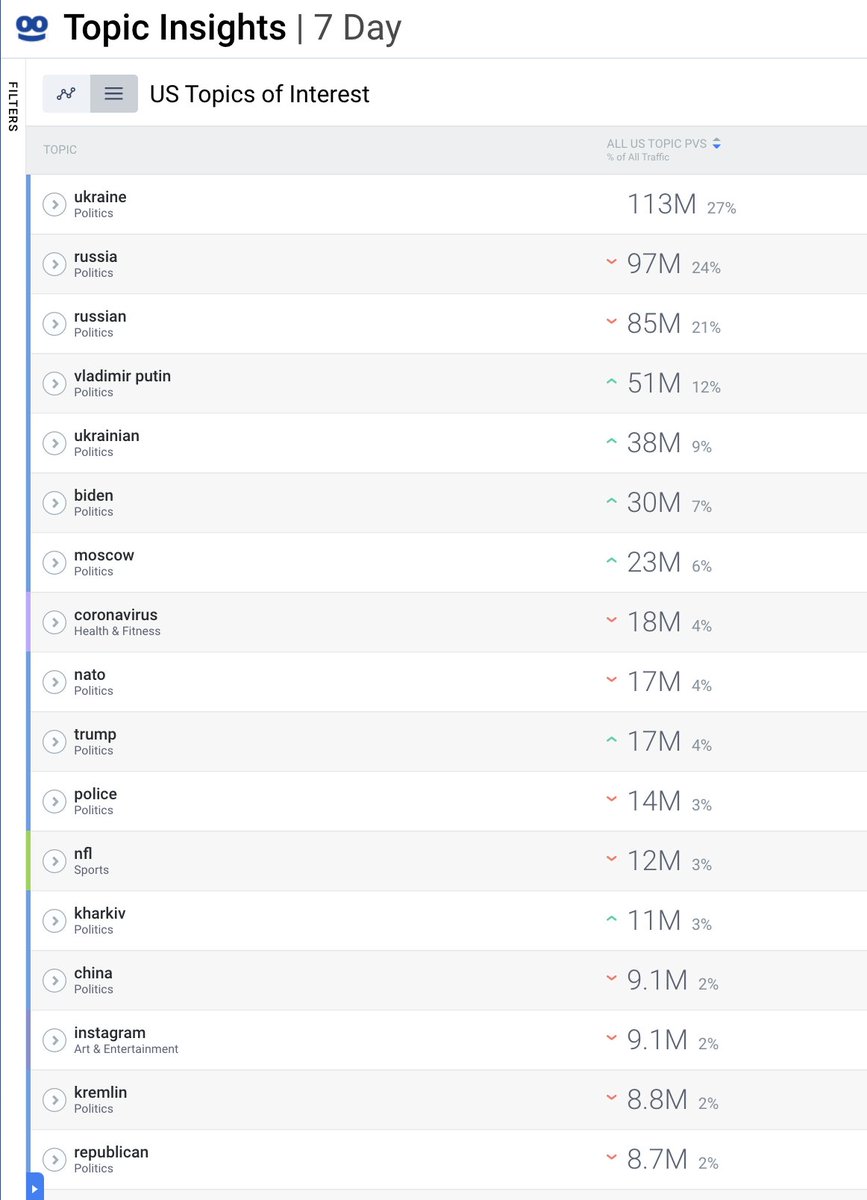Image resolution: width=867 pixels, height=1200 pixels.
Task: Expand the kharkiv topic row
Action: click(x=54, y=921)
